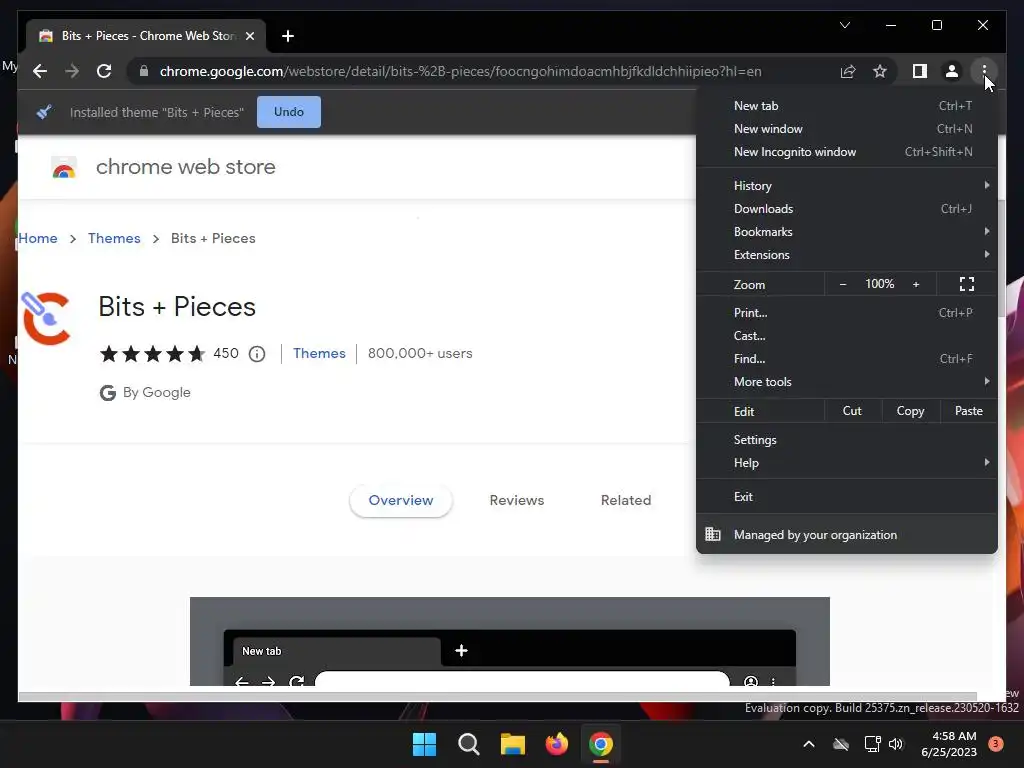Click the taskbar clock and date
The height and width of the screenshot is (768, 1024).
click(x=949, y=744)
